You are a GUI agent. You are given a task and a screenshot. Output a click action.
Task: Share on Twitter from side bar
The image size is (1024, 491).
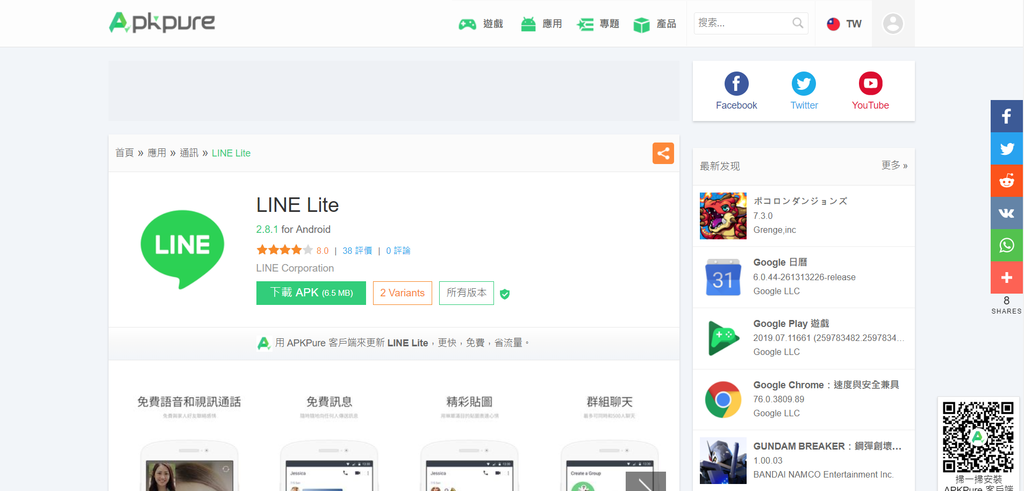tap(1007, 148)
